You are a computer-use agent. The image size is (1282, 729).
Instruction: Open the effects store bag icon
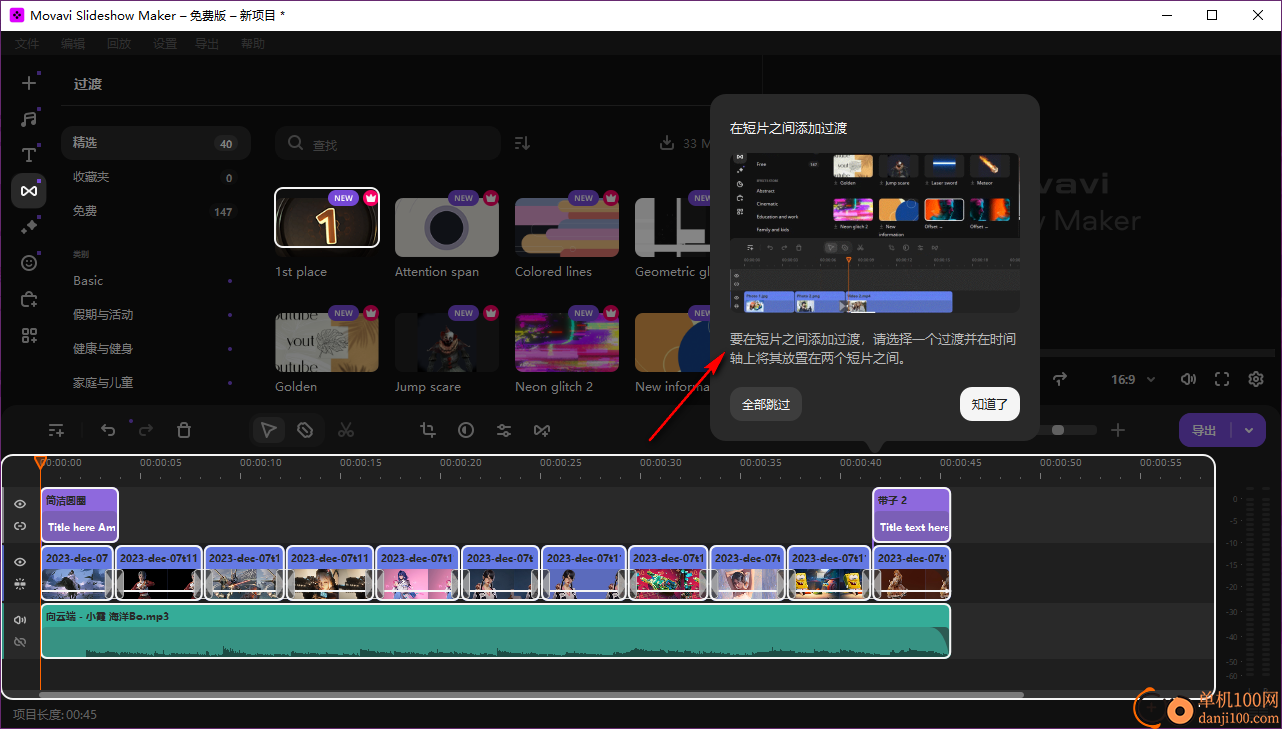click(x=29, y=299)
